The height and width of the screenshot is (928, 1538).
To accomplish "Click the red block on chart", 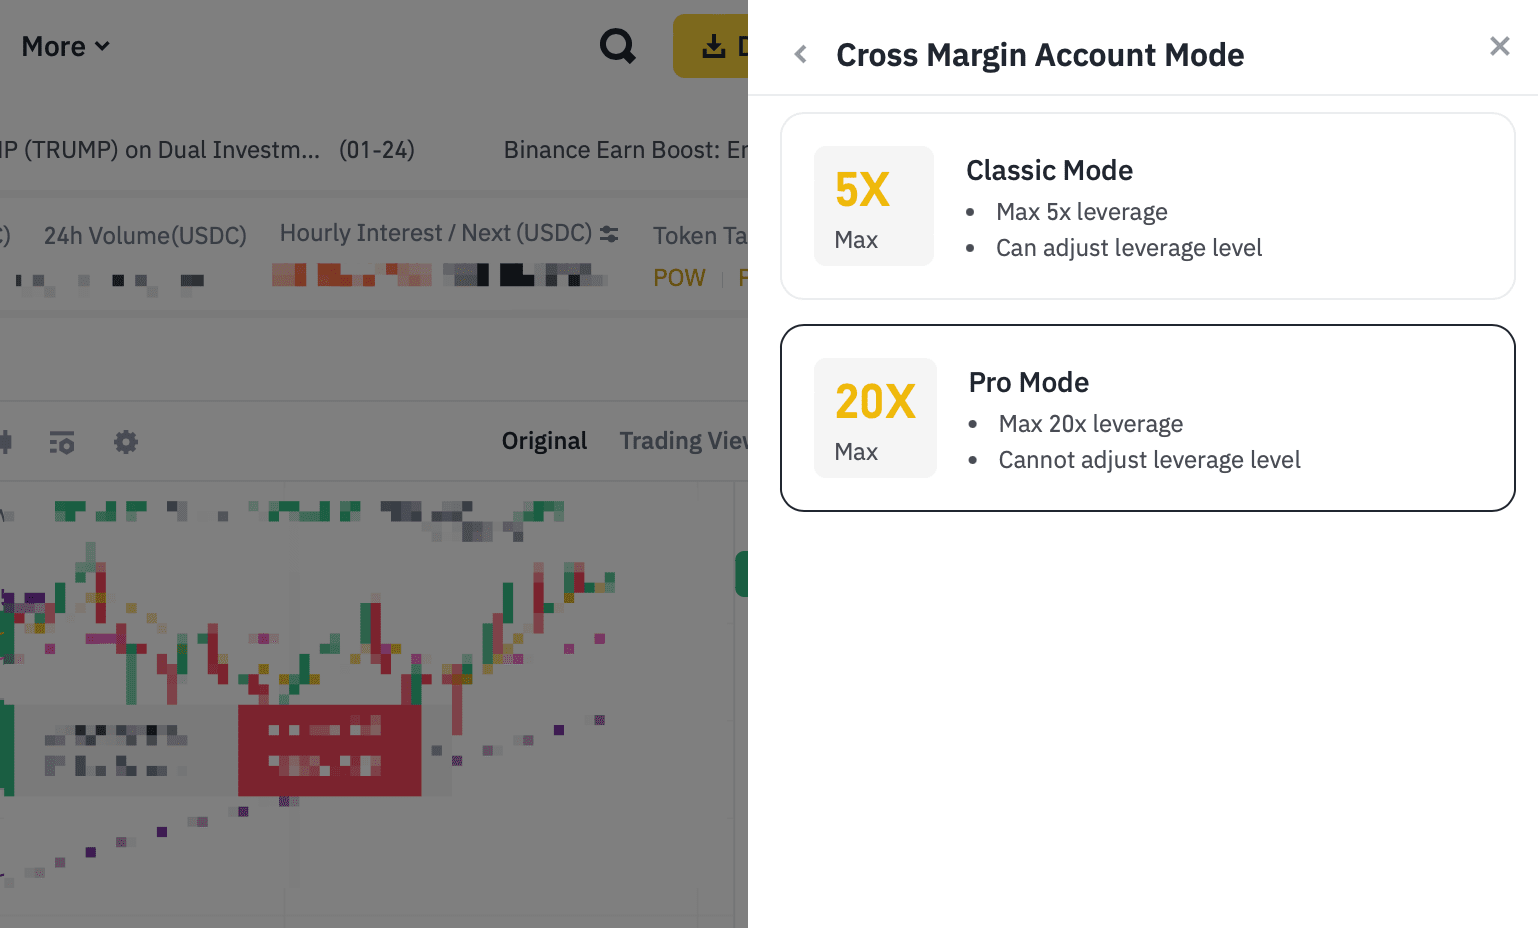I will tap(329, 750).
